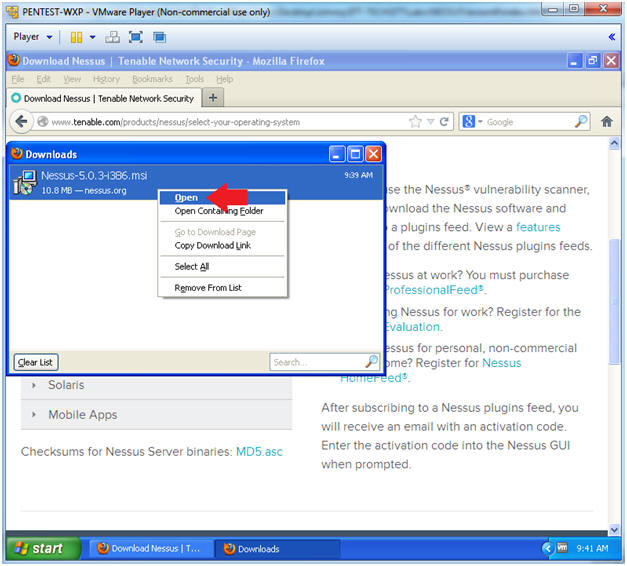Click the VMware Unity mode icon

[160, 37]
